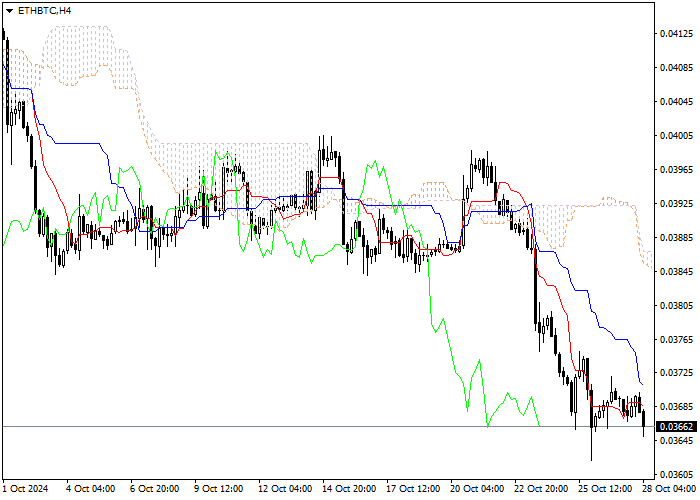Select the 22 Oct 20:00 time label

[542, 489]
